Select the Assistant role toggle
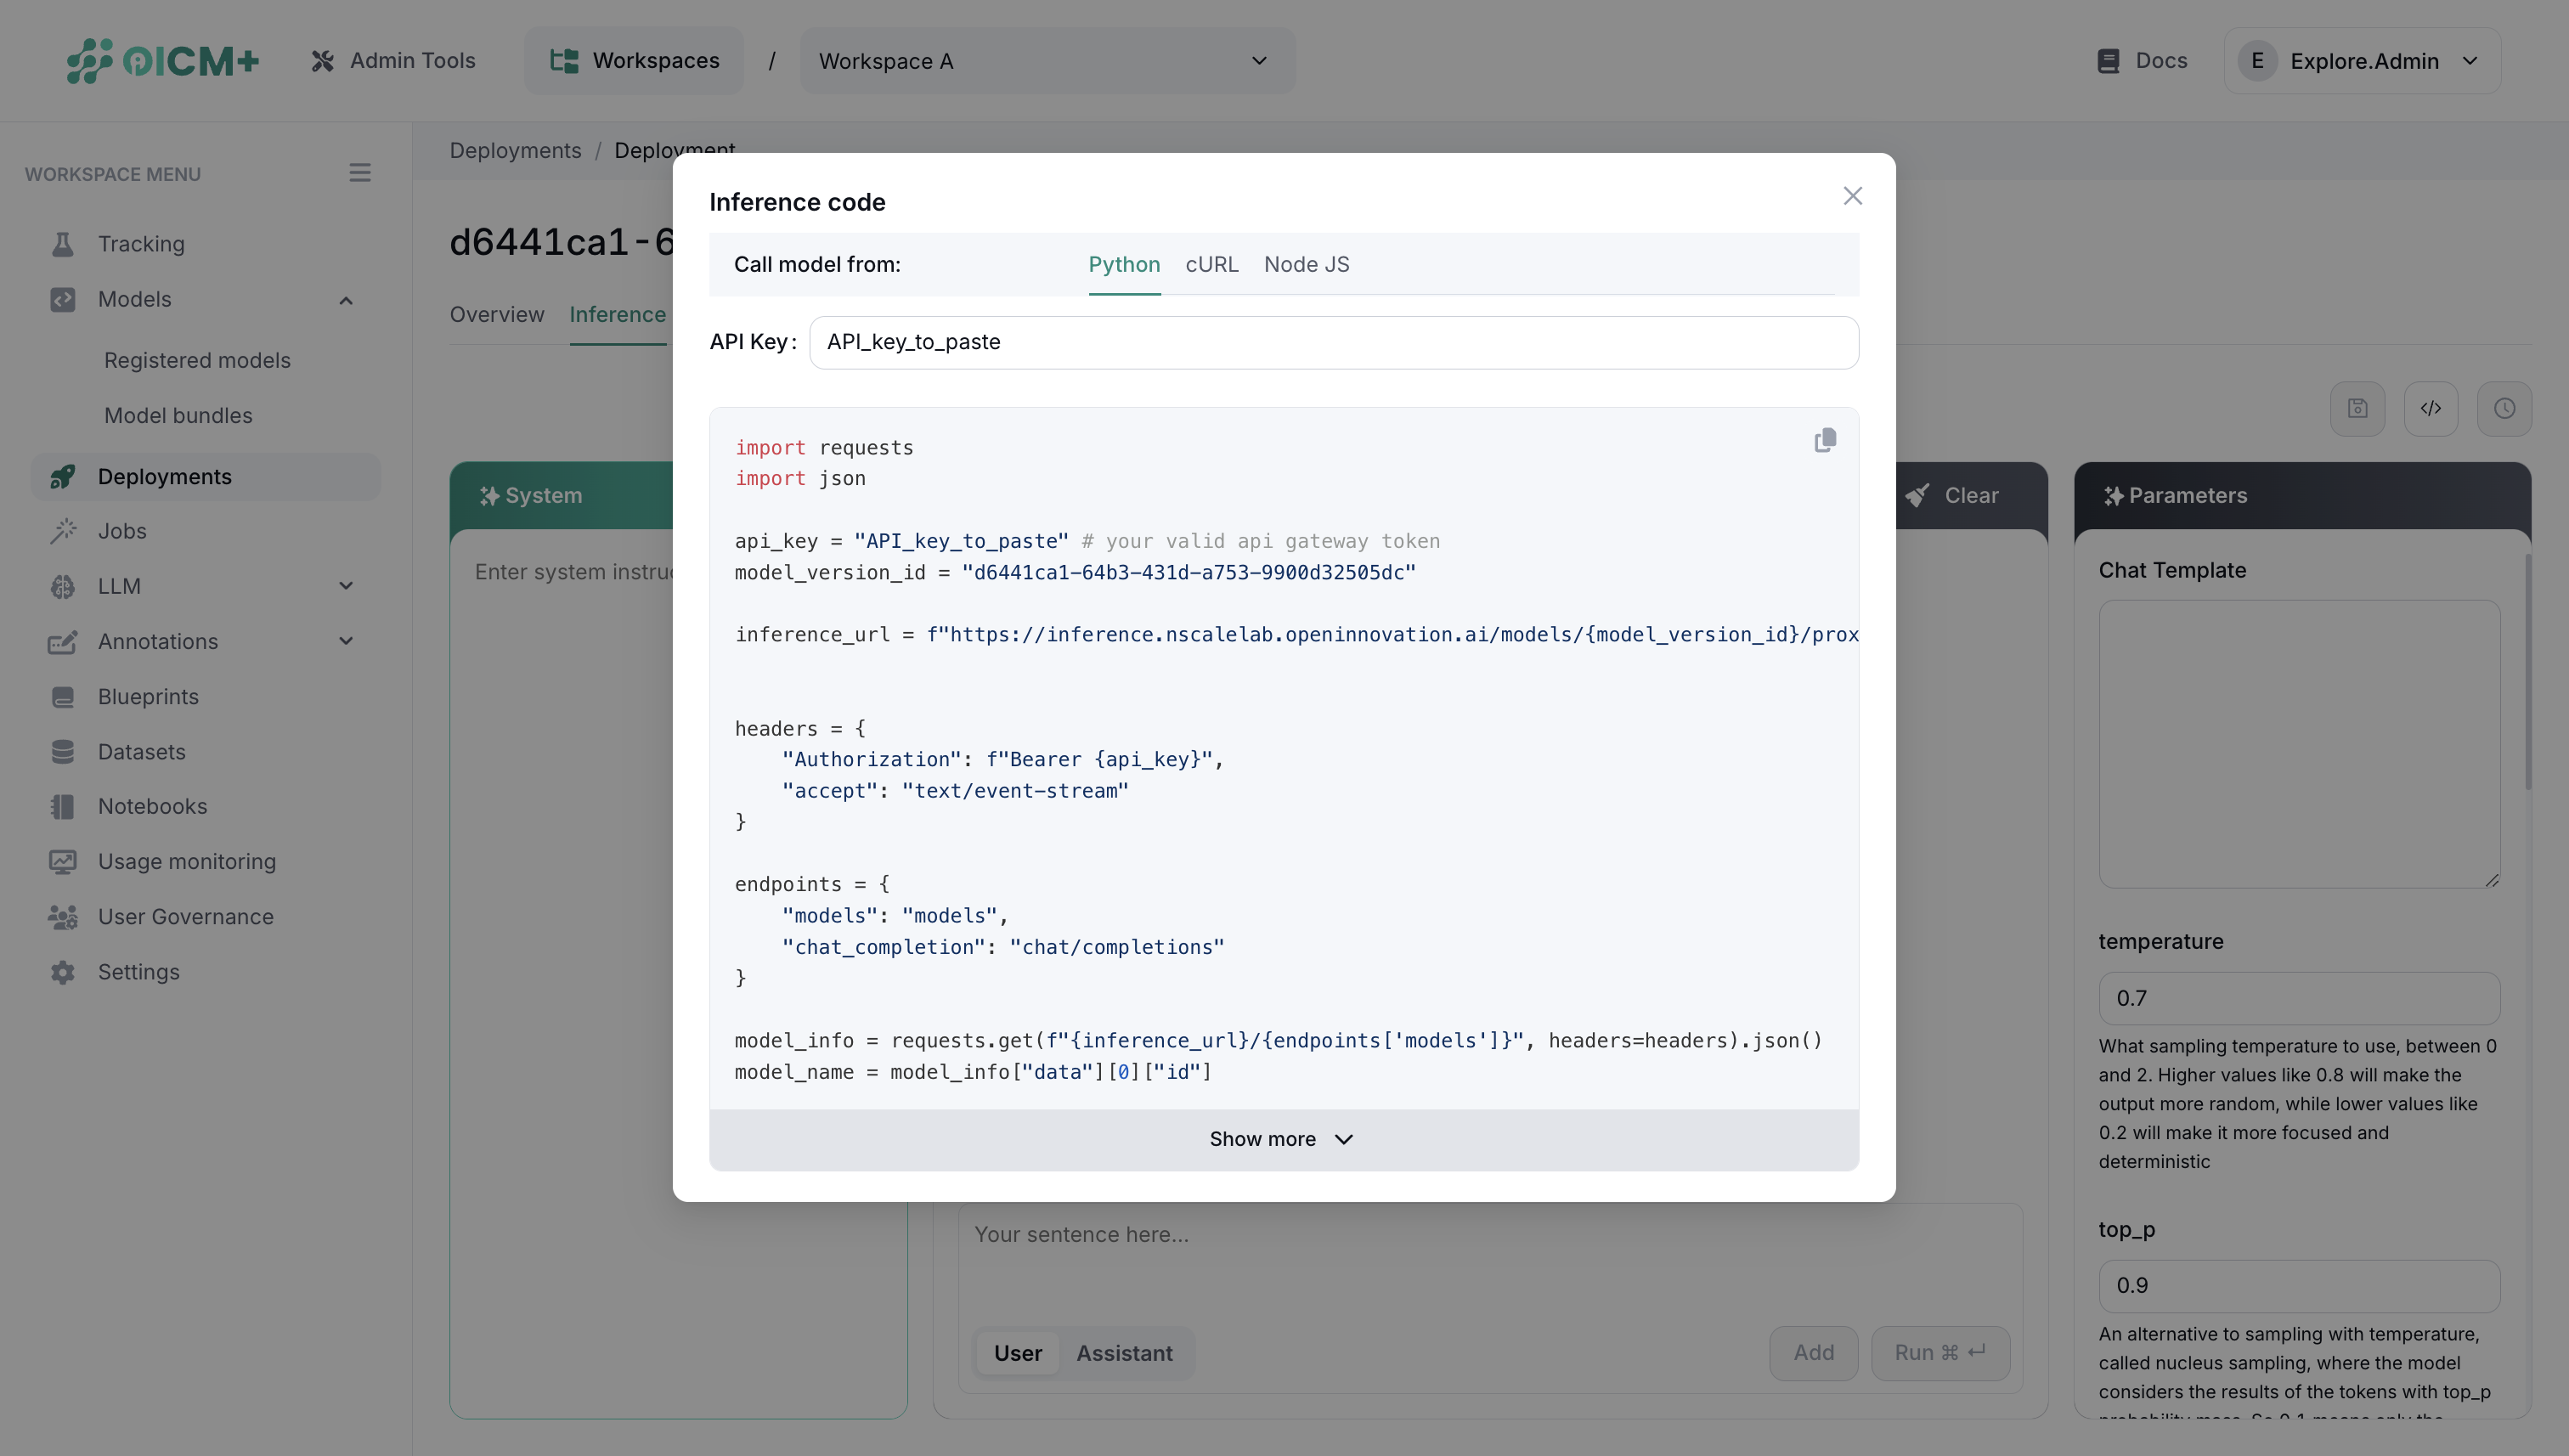 [x=1124, y=1352]
